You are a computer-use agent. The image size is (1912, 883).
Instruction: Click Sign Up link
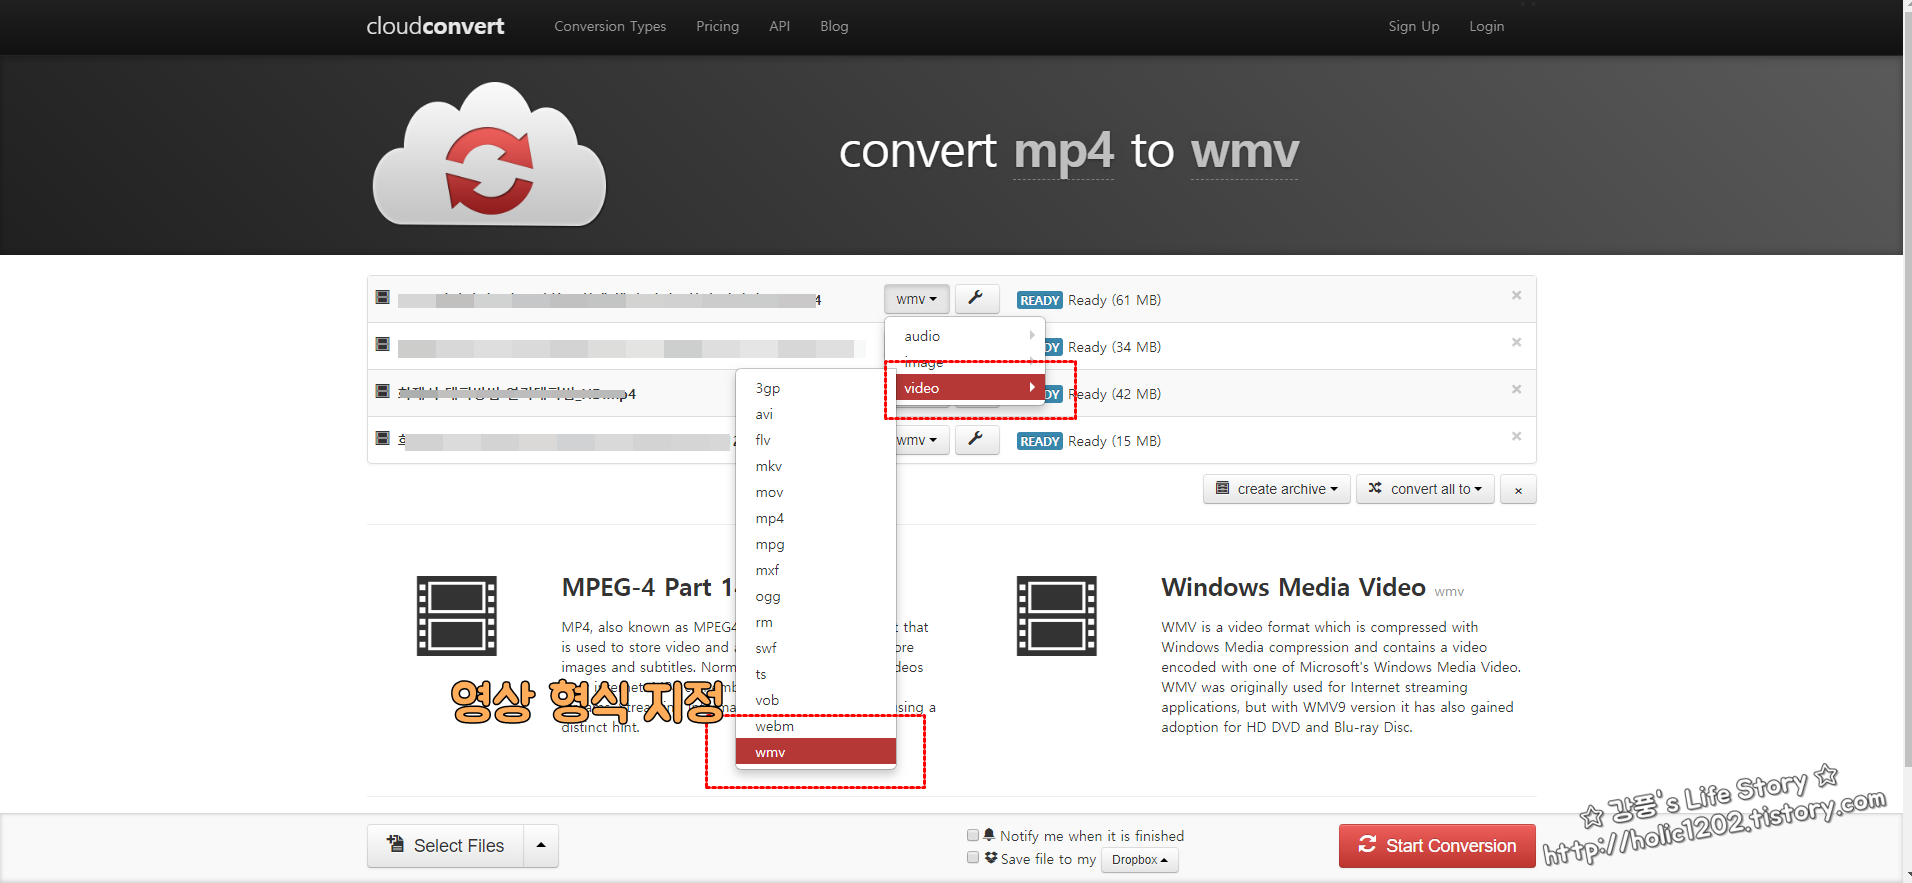tap(1414, 26)
